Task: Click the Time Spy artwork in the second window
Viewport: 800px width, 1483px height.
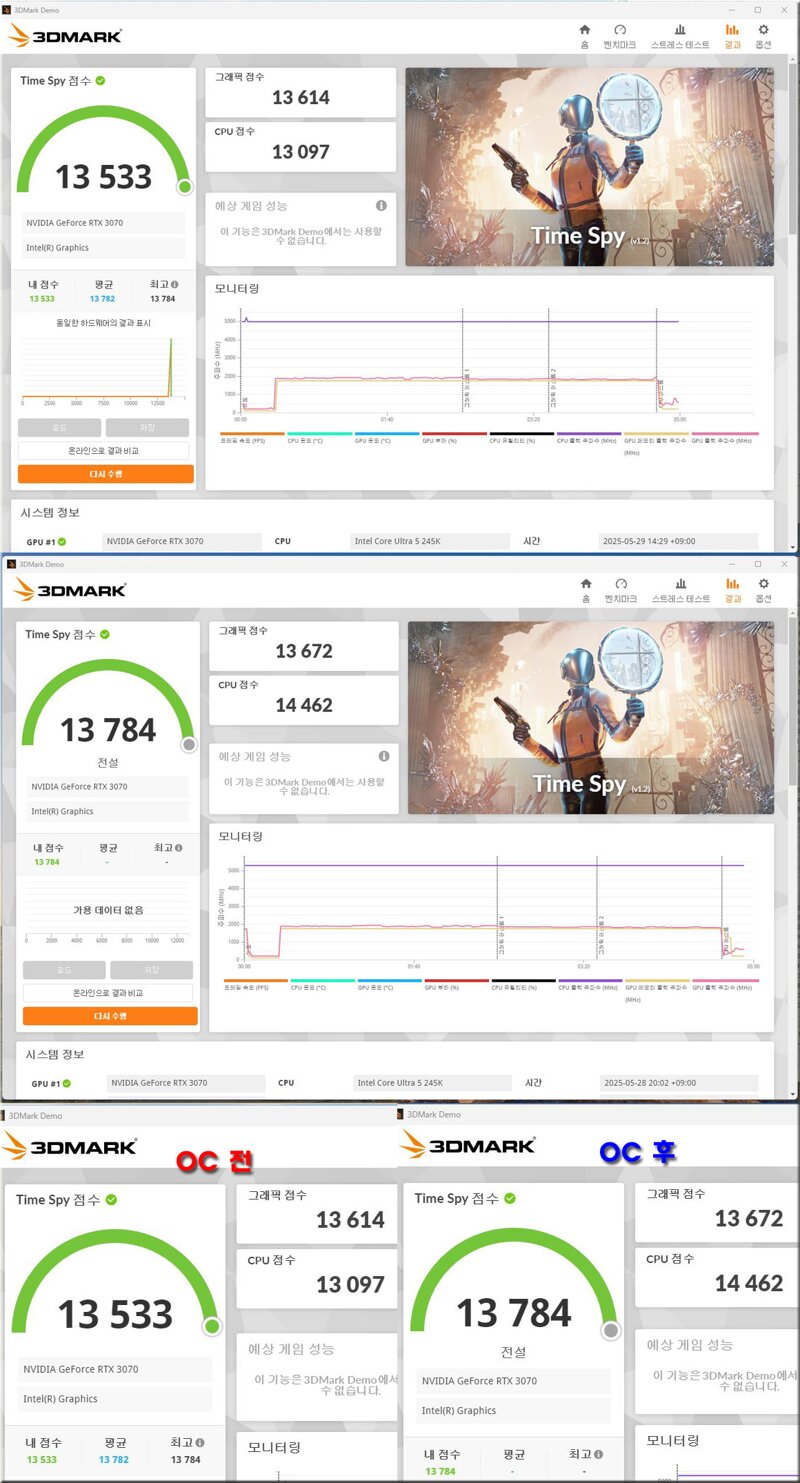Action: tap(590, 718)
